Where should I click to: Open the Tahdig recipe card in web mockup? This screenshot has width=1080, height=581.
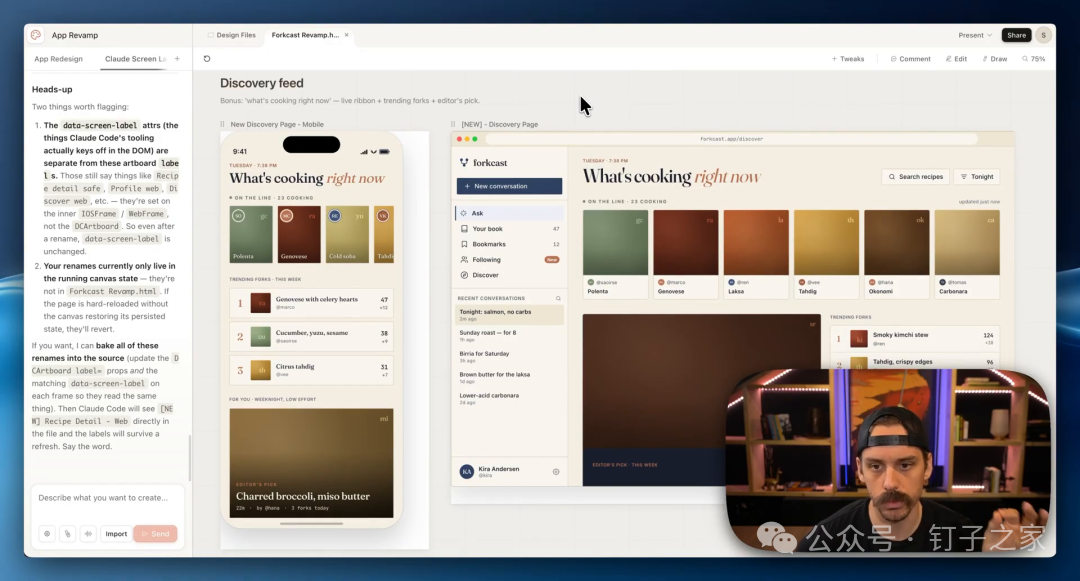[826, 254]
